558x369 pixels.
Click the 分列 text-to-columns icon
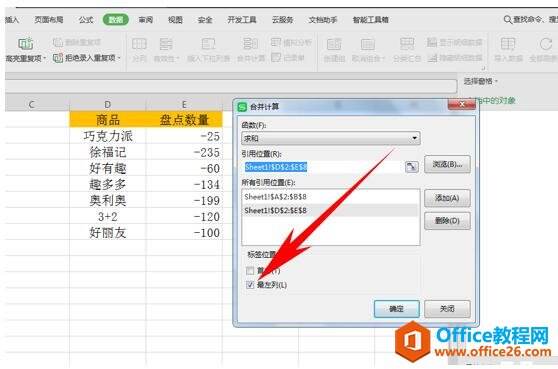click(139, 44)
